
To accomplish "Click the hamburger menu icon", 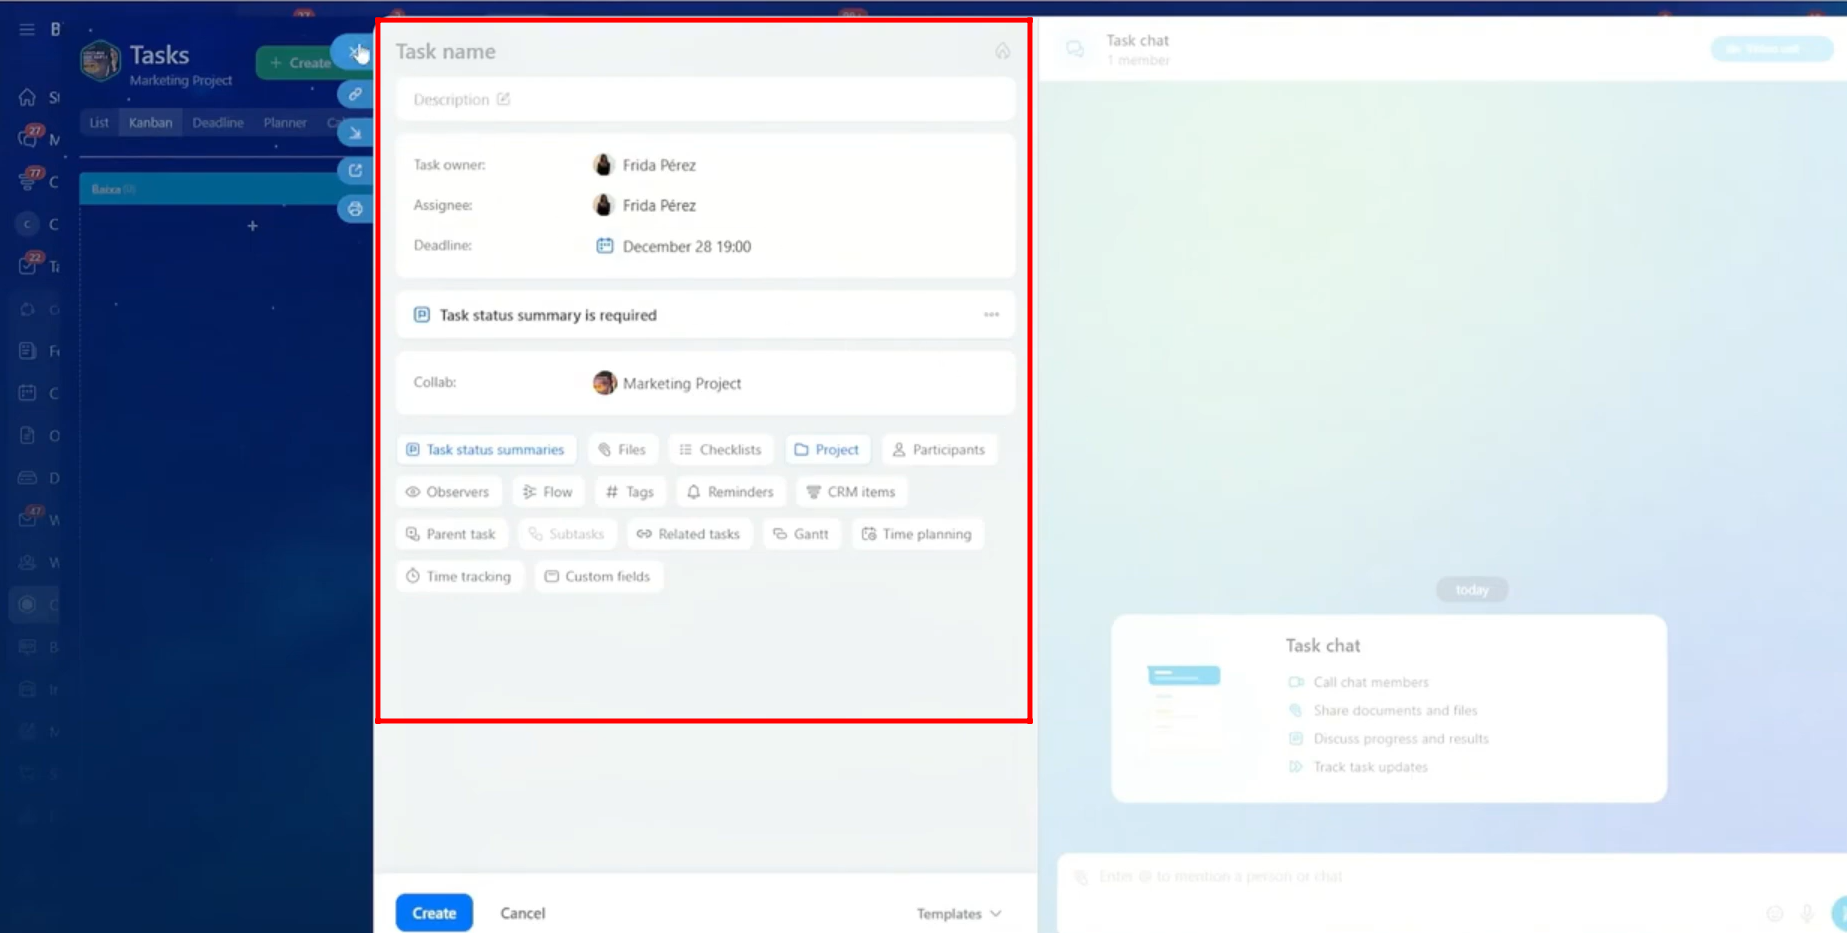I will [x=27, y=29].
